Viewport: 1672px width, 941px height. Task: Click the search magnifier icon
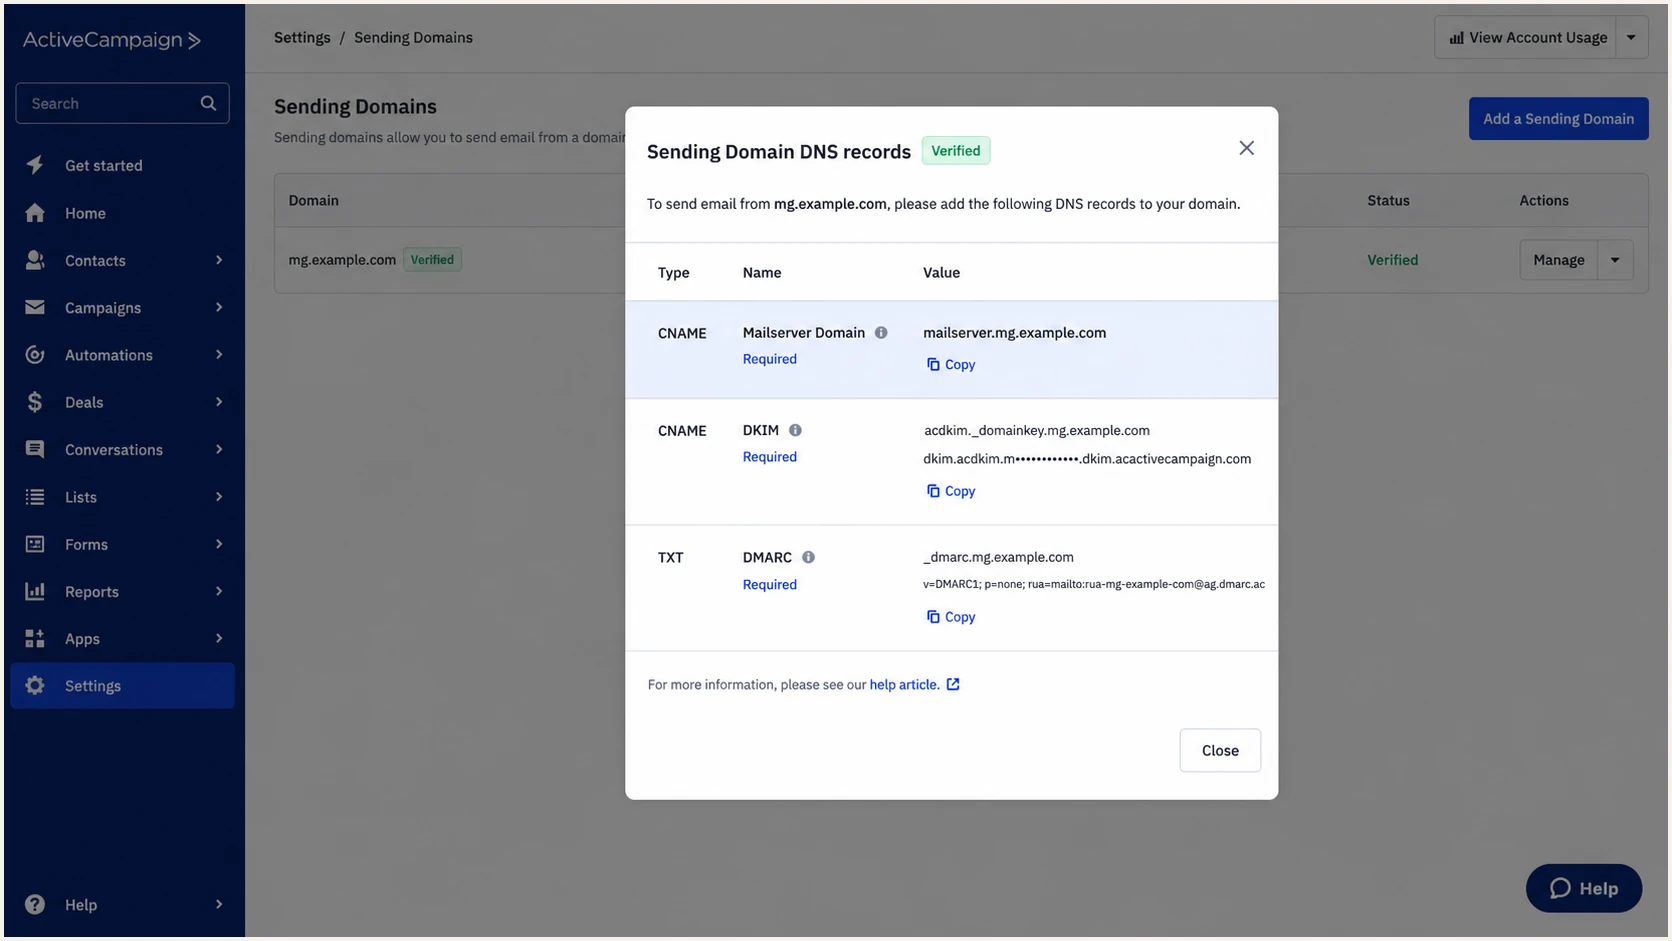click(x=208, y=103)
